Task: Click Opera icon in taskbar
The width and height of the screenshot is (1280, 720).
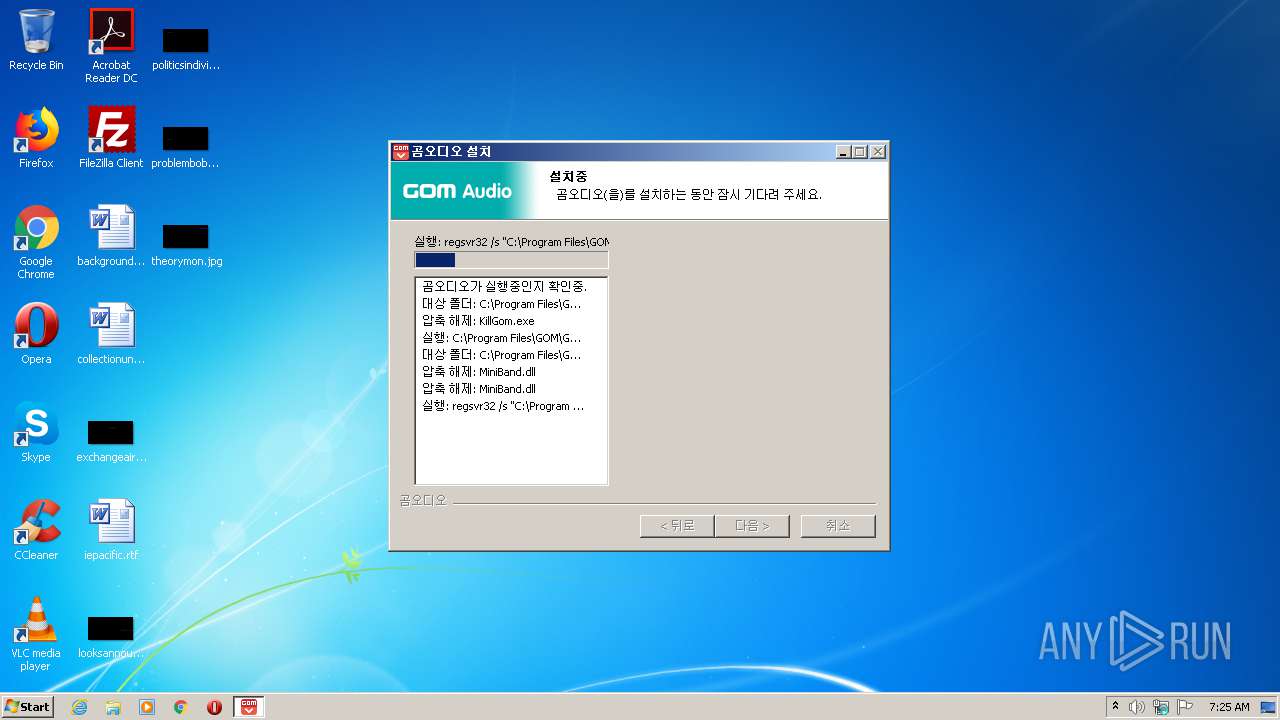Action: 214,707
